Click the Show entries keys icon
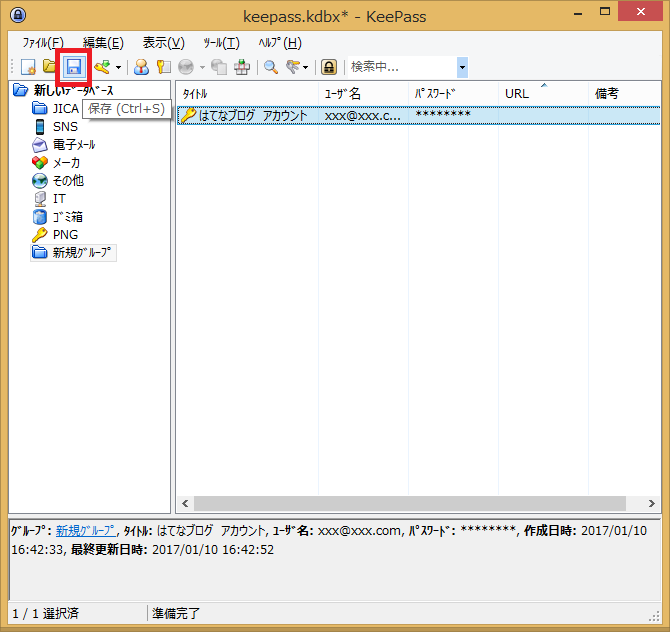The width and height of the screenshot is (670, 632). tap(293, 67)
